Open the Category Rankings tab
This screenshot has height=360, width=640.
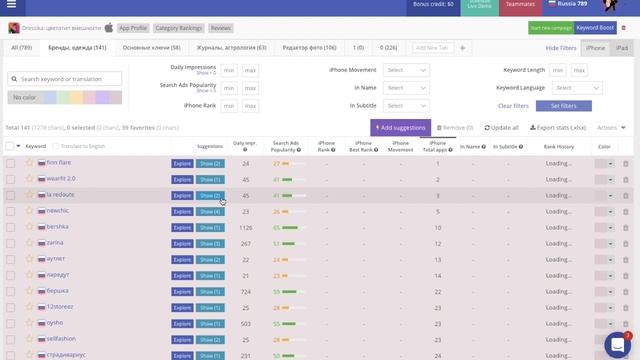click(178, 28)
